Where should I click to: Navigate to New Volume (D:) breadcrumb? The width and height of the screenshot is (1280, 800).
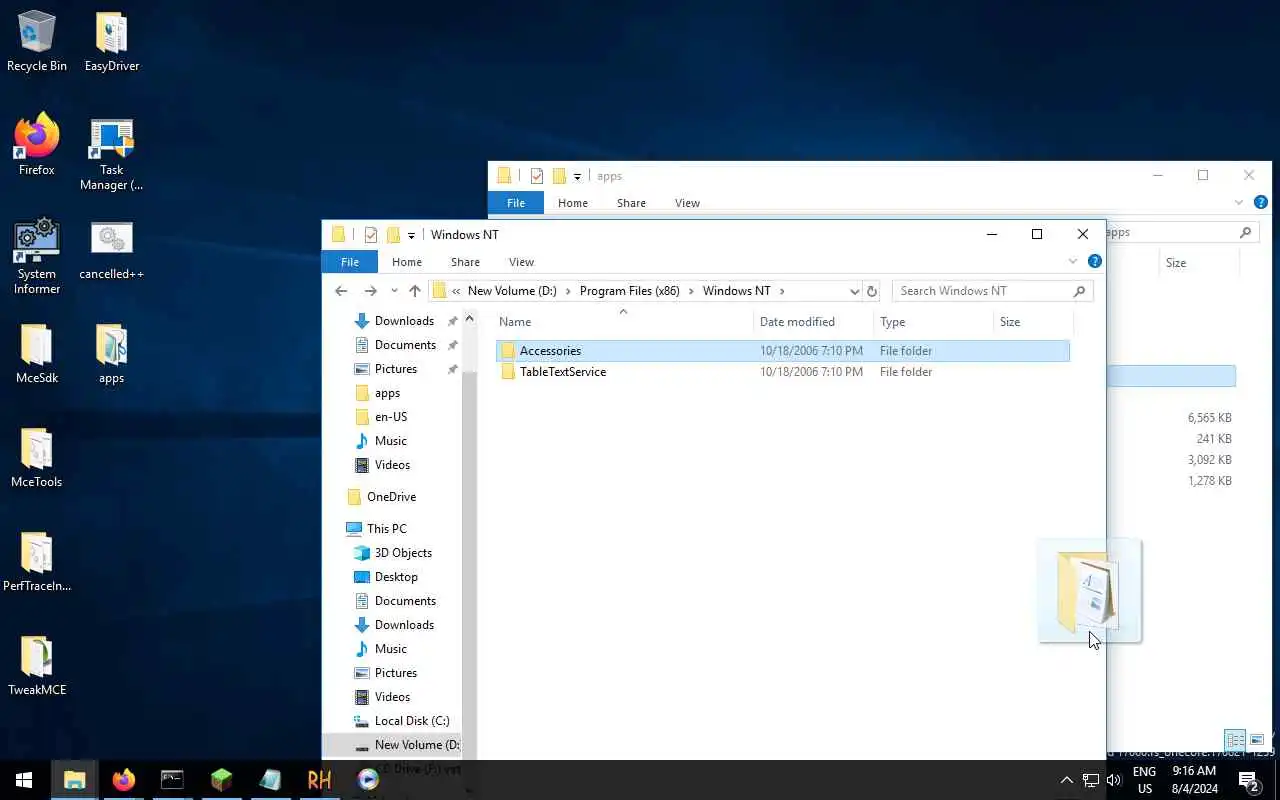coord(512,291)
